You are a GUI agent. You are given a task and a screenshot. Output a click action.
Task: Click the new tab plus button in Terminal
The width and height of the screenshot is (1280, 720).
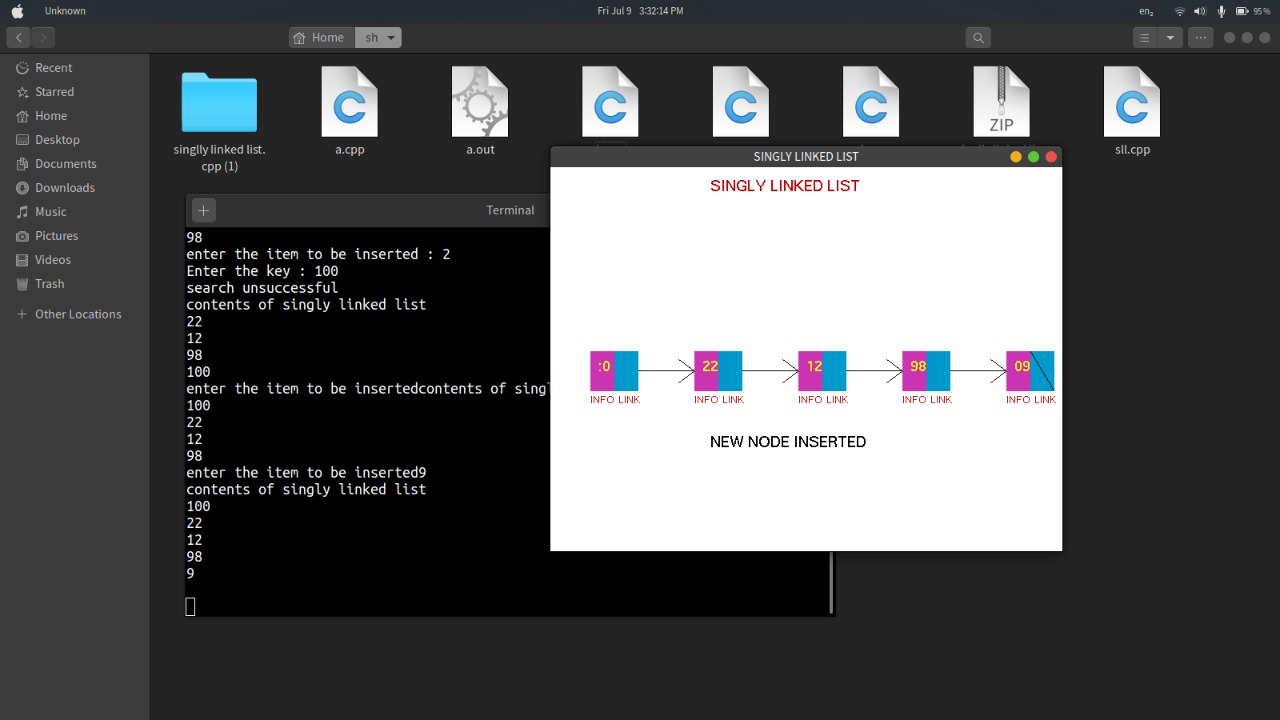203,210
